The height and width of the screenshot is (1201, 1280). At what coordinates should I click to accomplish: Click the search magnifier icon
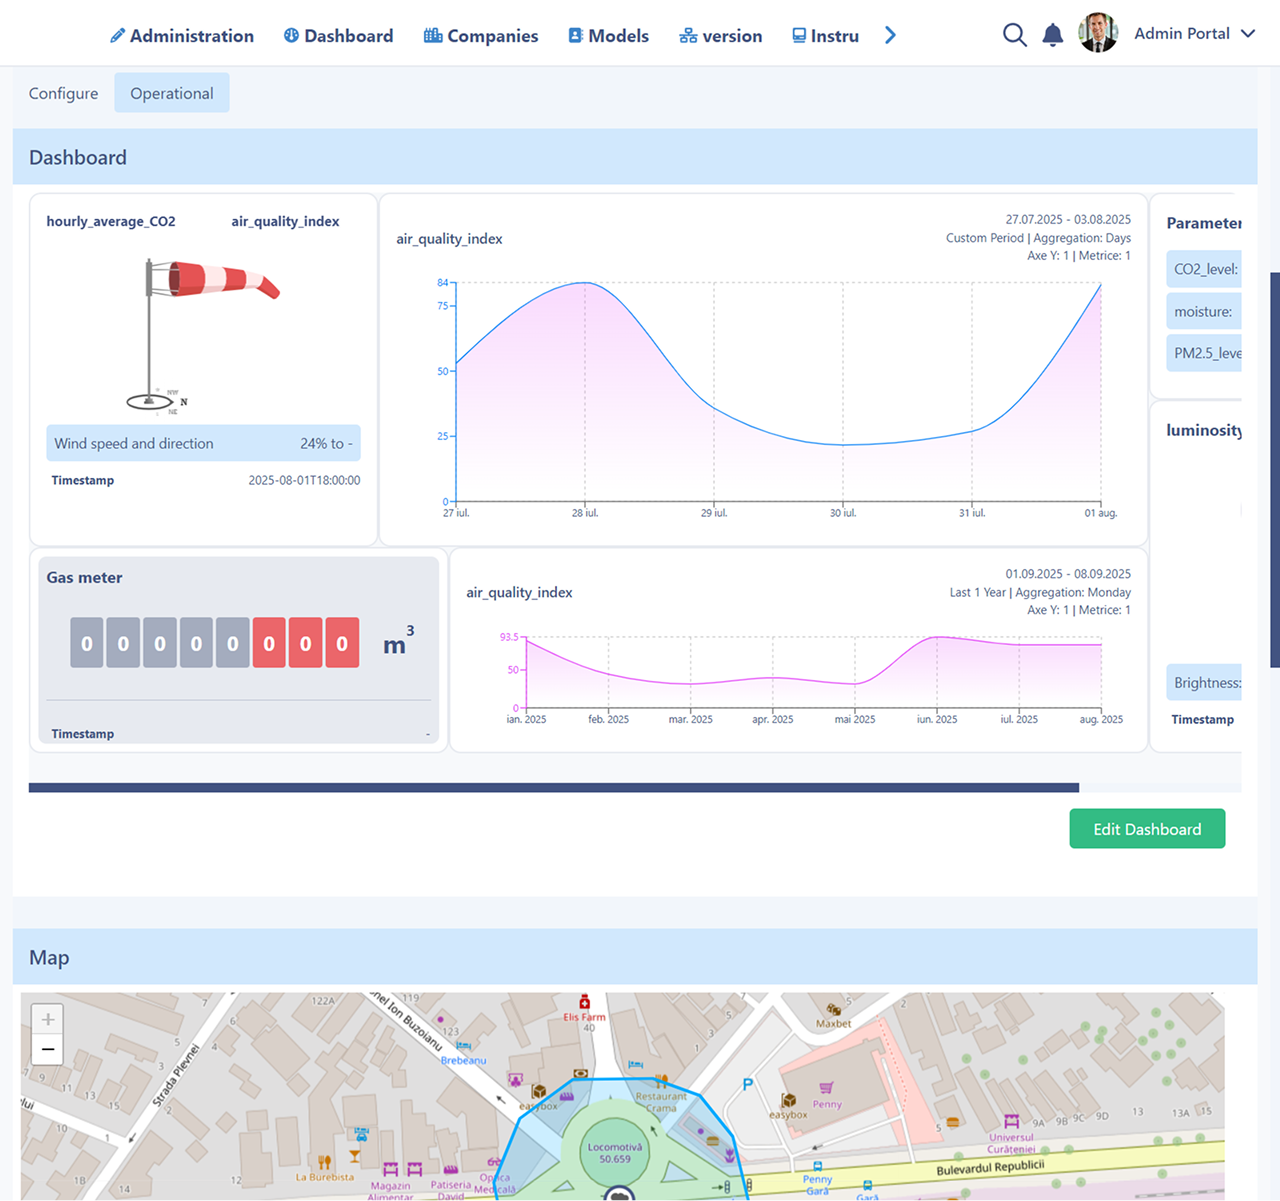click(1014, 35)
